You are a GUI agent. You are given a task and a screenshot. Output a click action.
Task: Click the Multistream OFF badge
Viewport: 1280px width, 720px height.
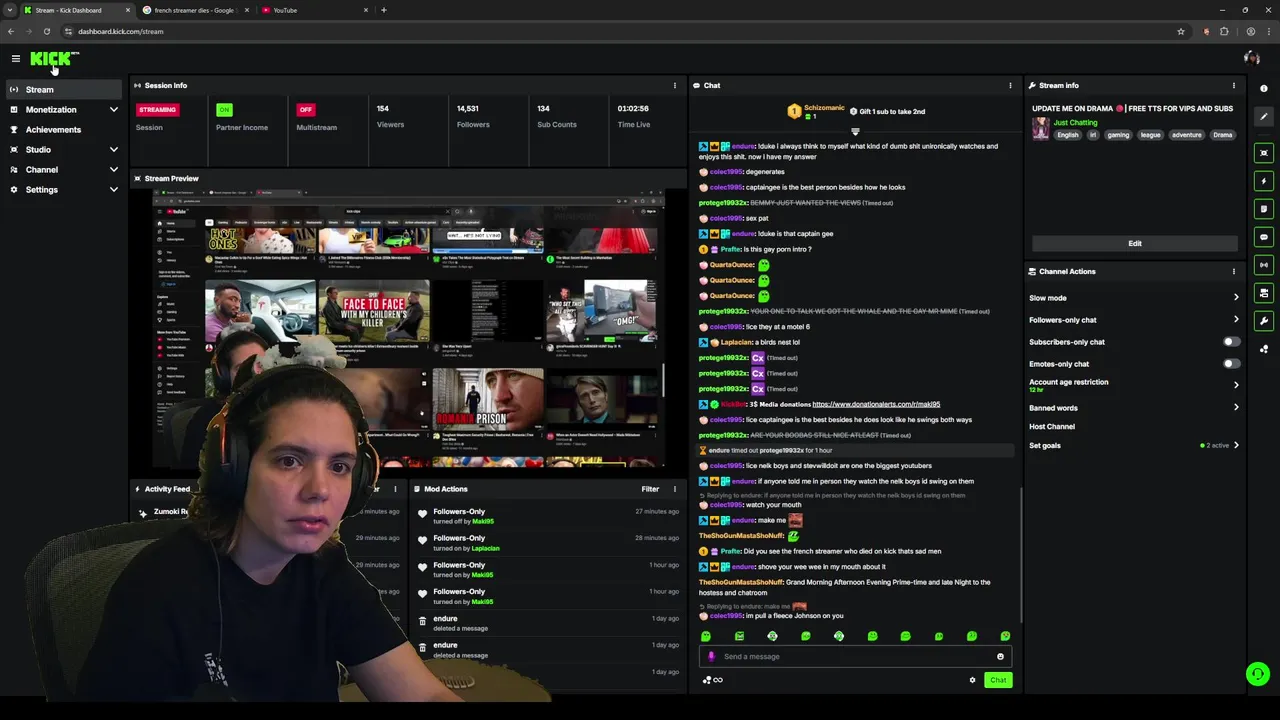click(x=306, y=110)
